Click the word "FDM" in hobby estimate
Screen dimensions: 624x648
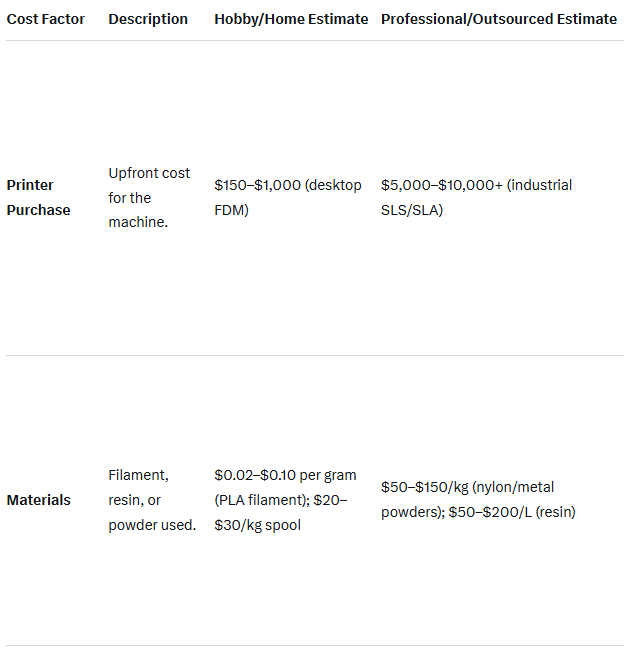point(231,210)
